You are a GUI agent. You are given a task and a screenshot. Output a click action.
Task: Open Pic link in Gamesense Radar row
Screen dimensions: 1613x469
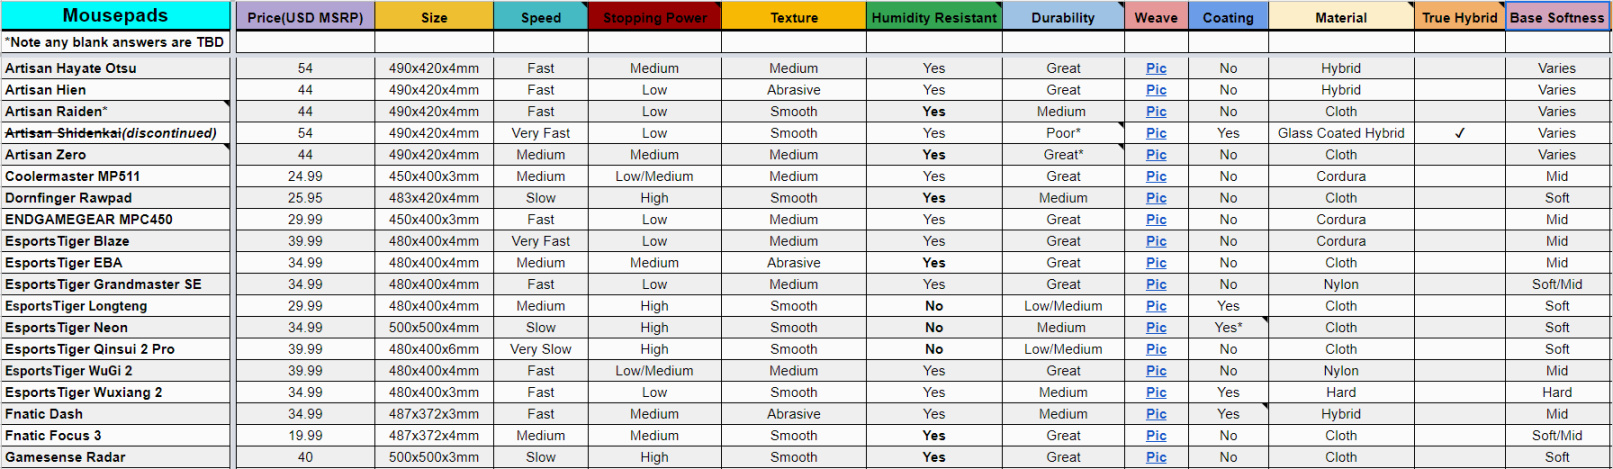coord(1156,457)
